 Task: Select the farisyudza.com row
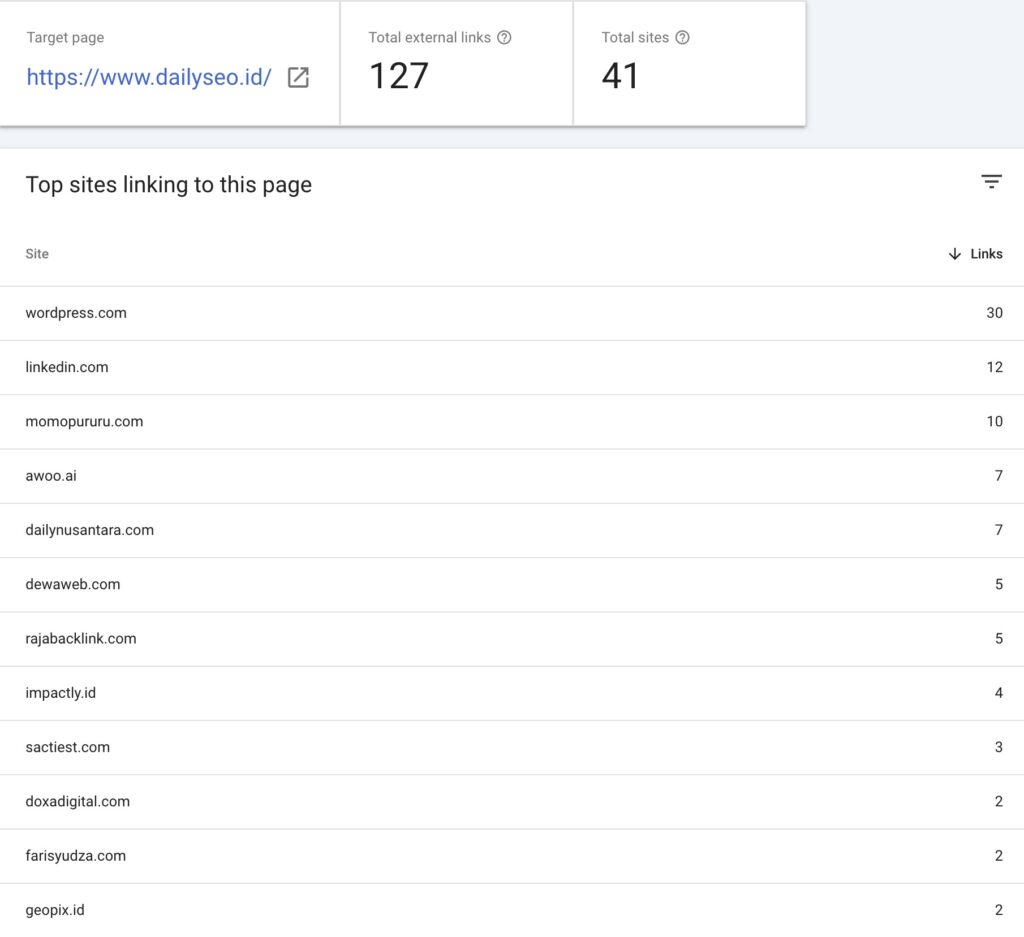click(512, 855)
